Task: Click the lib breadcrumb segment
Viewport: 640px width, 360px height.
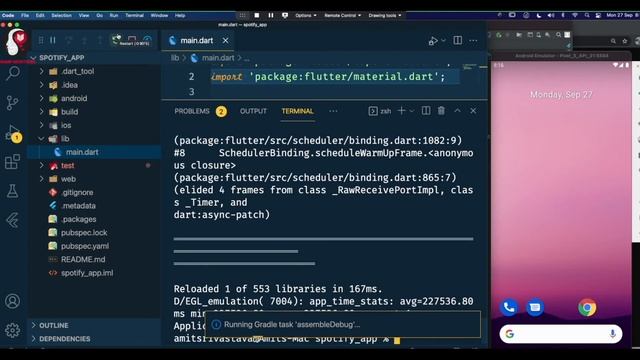Action: click(175, 58)
